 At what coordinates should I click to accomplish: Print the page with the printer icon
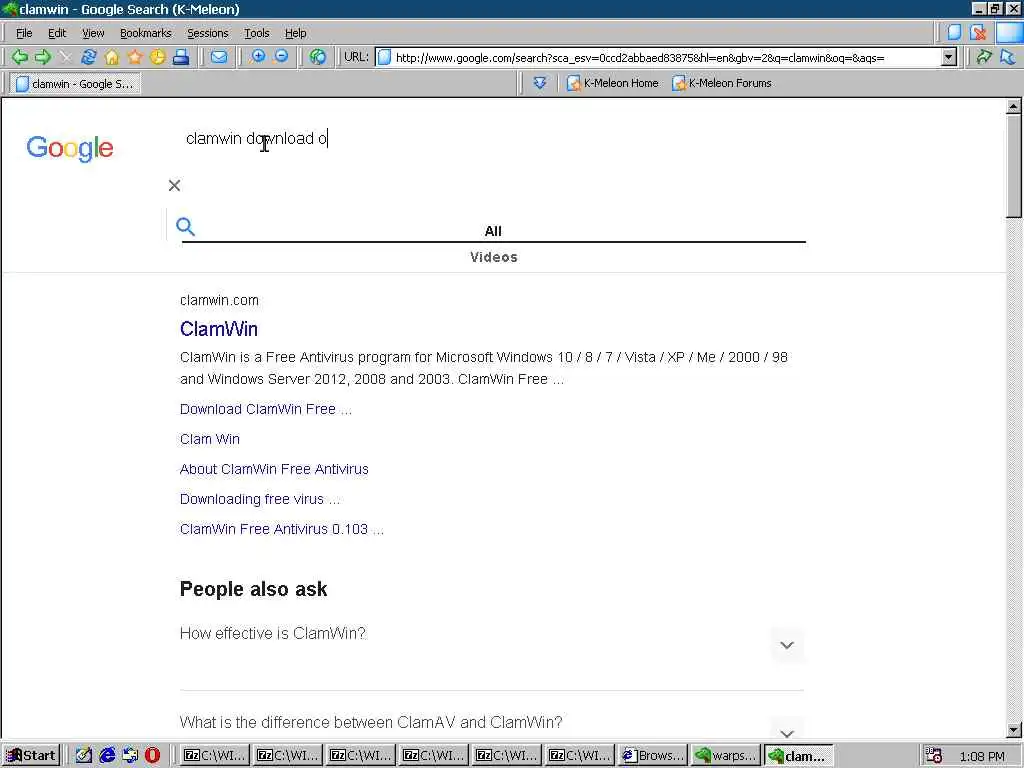click(x=181, y=57)
